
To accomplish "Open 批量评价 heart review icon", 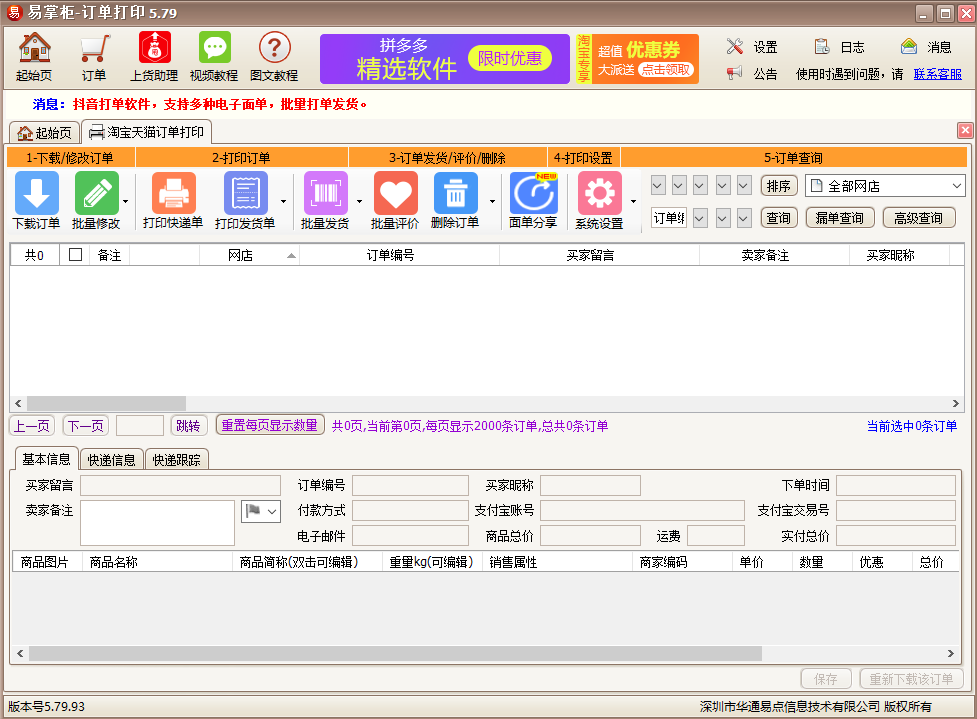I will click(395, 193).
